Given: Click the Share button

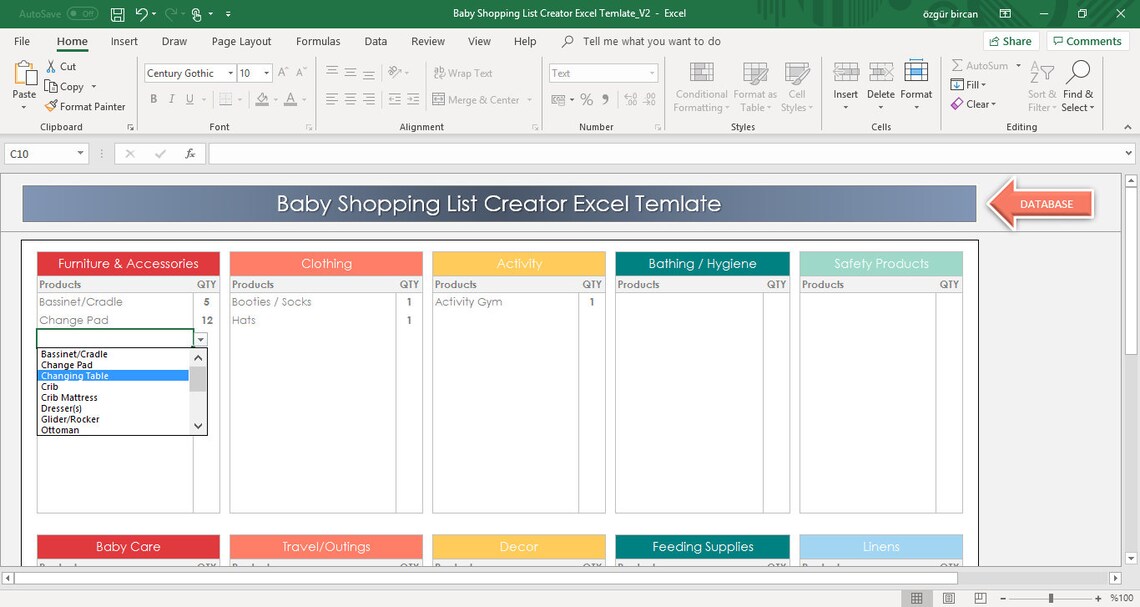Looking at the screenshot, I should click(1010, 41).
